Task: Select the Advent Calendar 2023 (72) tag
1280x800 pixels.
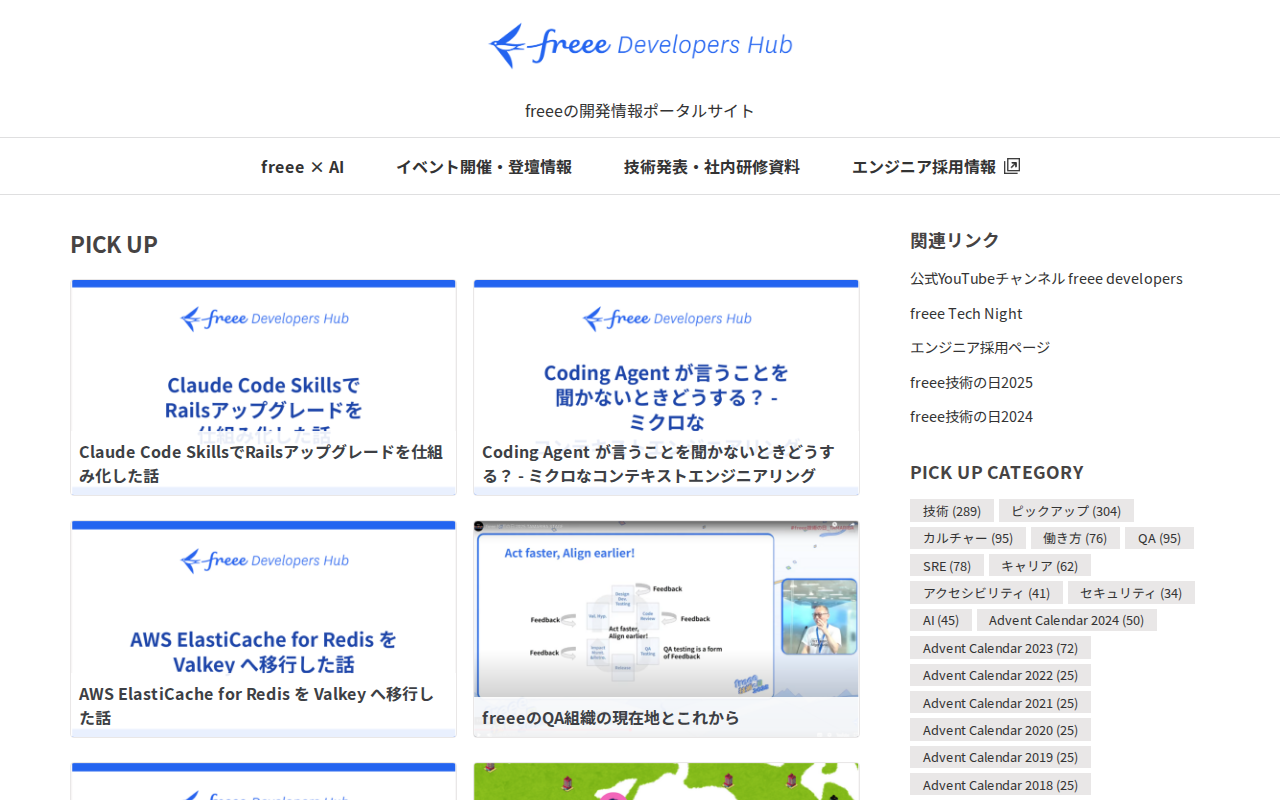Action: click(1000, 648)
